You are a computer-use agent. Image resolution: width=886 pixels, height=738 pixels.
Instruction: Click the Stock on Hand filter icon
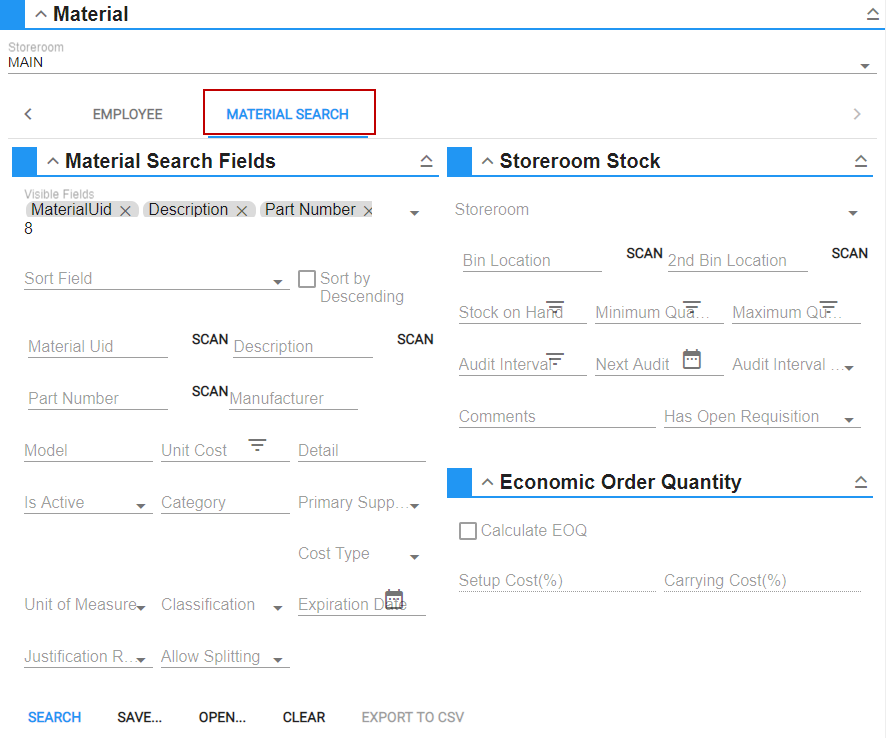click(x=555, y=307)
